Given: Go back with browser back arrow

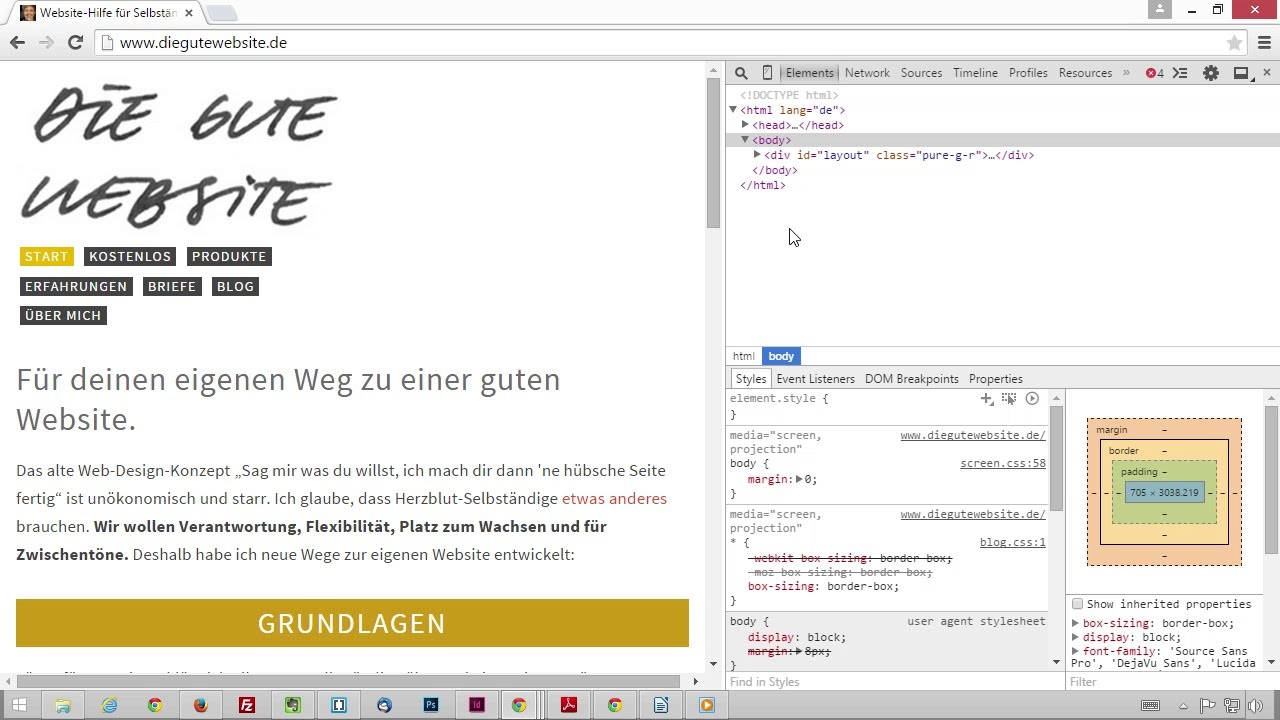Looking at the screenshot, I should pos(17,42).
